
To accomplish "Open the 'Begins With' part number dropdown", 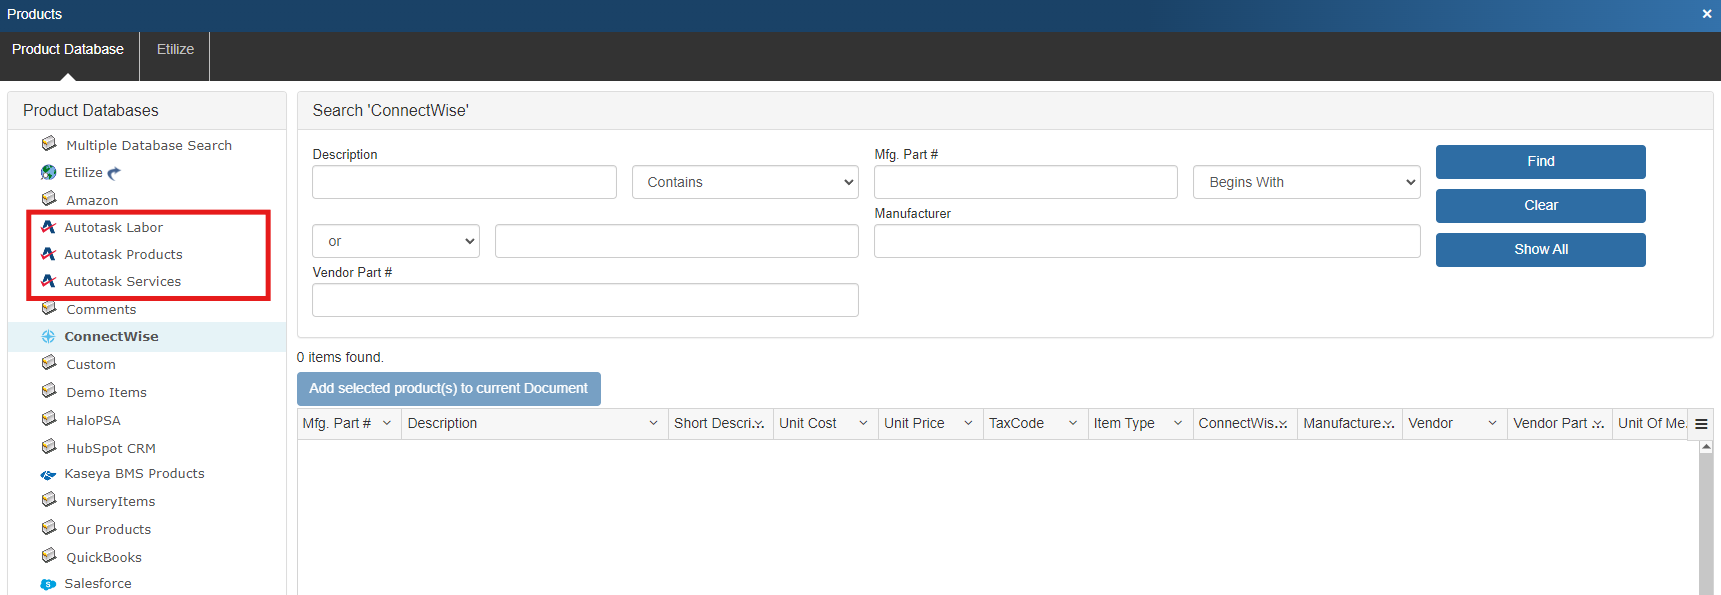I will coord(1306,182).
